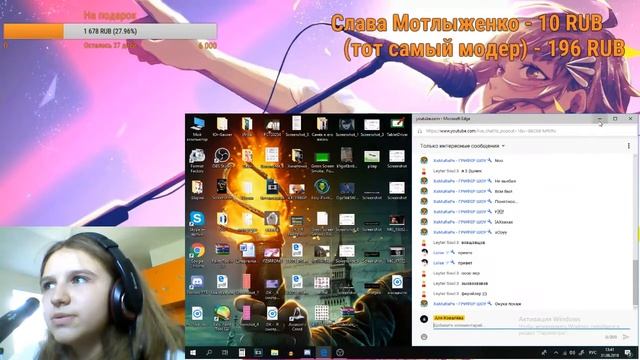Open the chat three-dot options menu
The height and width of the screenshot is (360, 640).
[629, 146]
